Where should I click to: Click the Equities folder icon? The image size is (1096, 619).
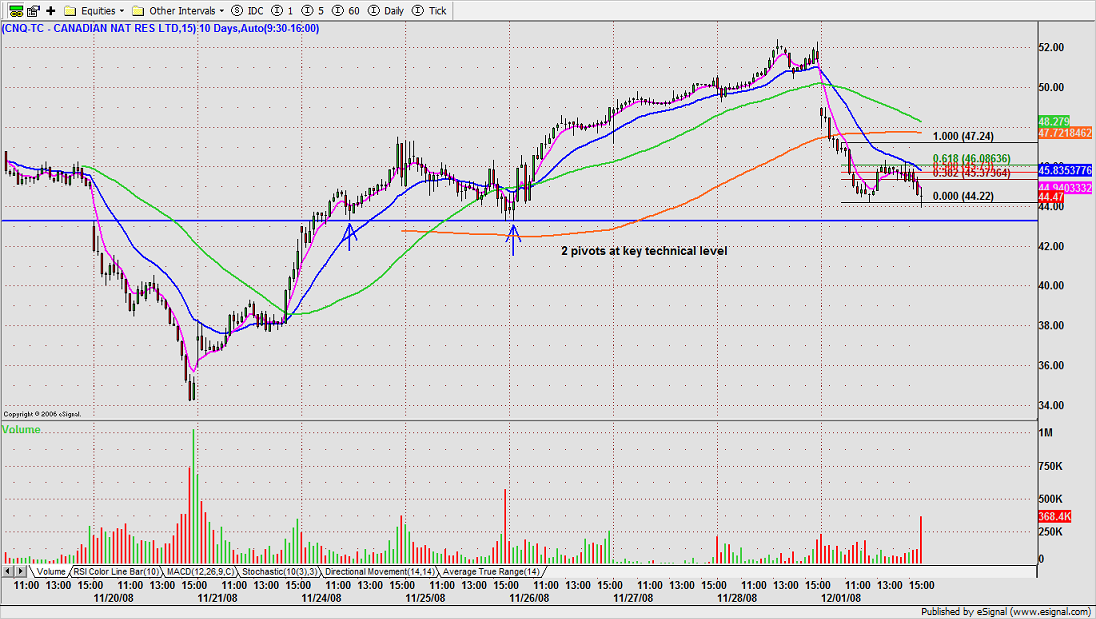70,10
